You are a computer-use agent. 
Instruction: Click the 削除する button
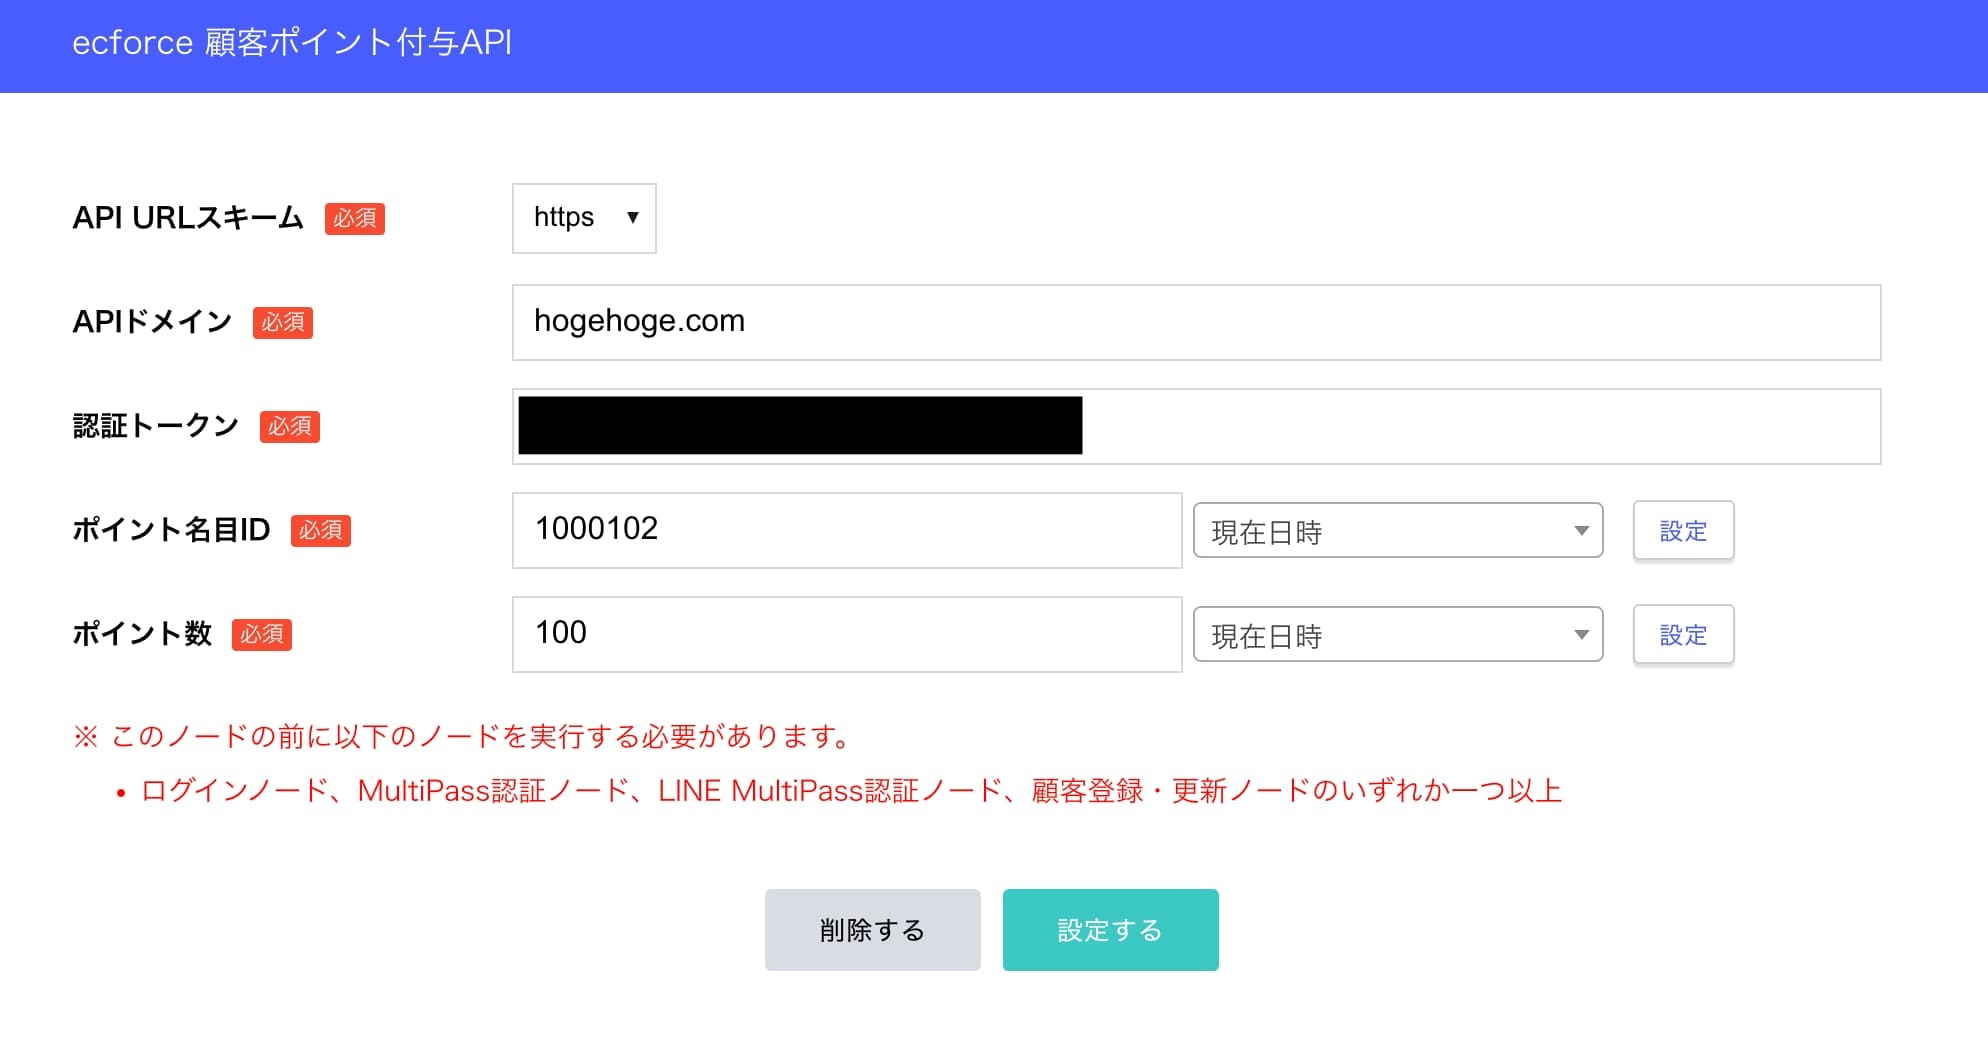coord(872,930)
